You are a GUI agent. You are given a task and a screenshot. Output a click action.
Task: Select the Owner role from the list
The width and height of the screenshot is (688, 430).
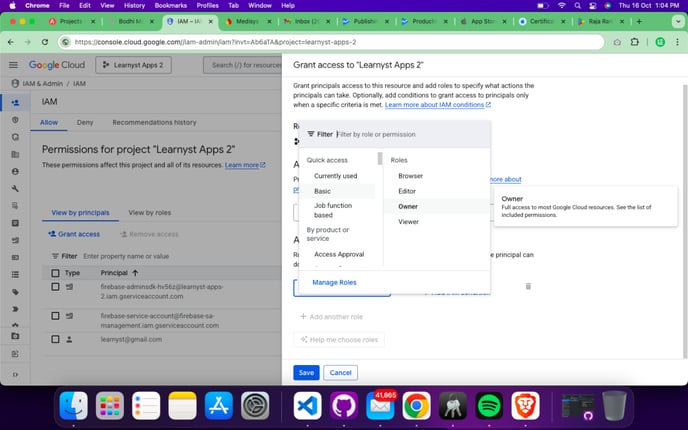(408, 206)
